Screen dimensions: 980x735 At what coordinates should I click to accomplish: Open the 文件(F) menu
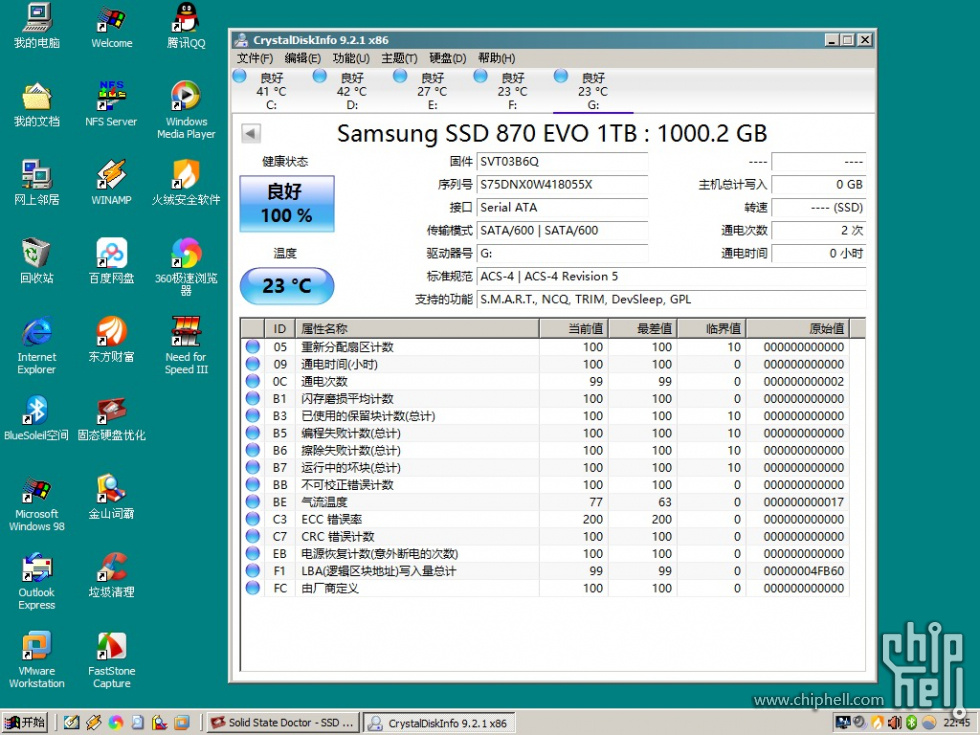coord(254,58)
